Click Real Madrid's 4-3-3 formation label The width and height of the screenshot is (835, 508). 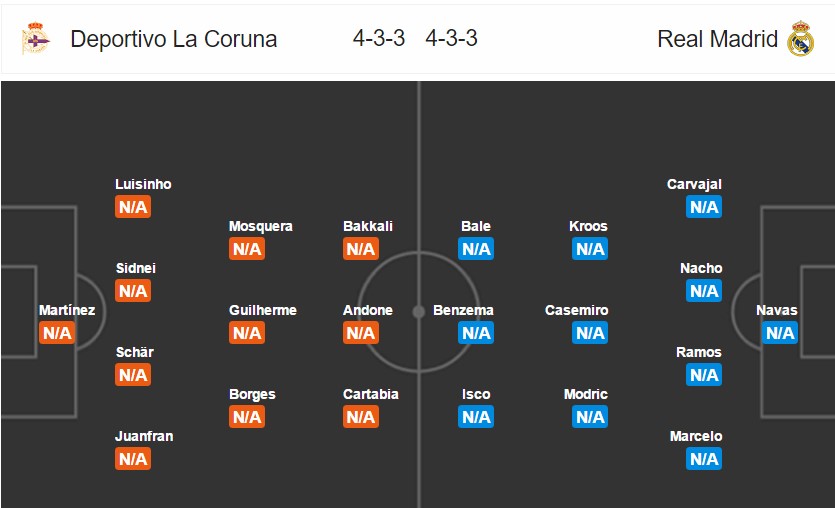tap(452, 38)
